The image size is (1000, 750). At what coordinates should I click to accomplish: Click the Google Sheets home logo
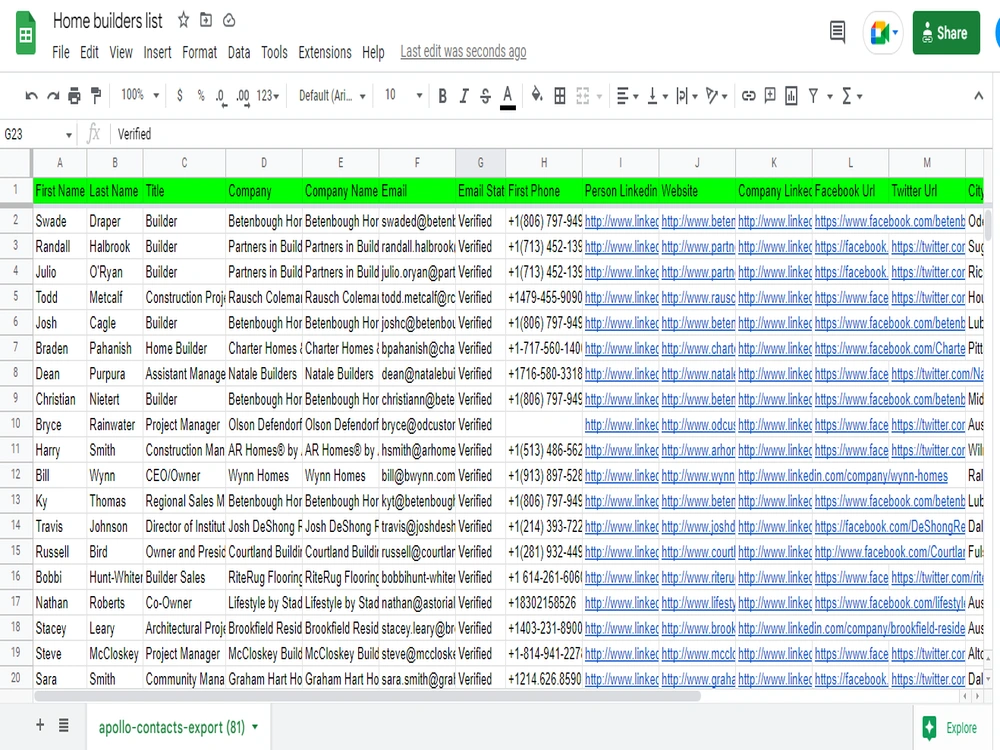point(26,33)
